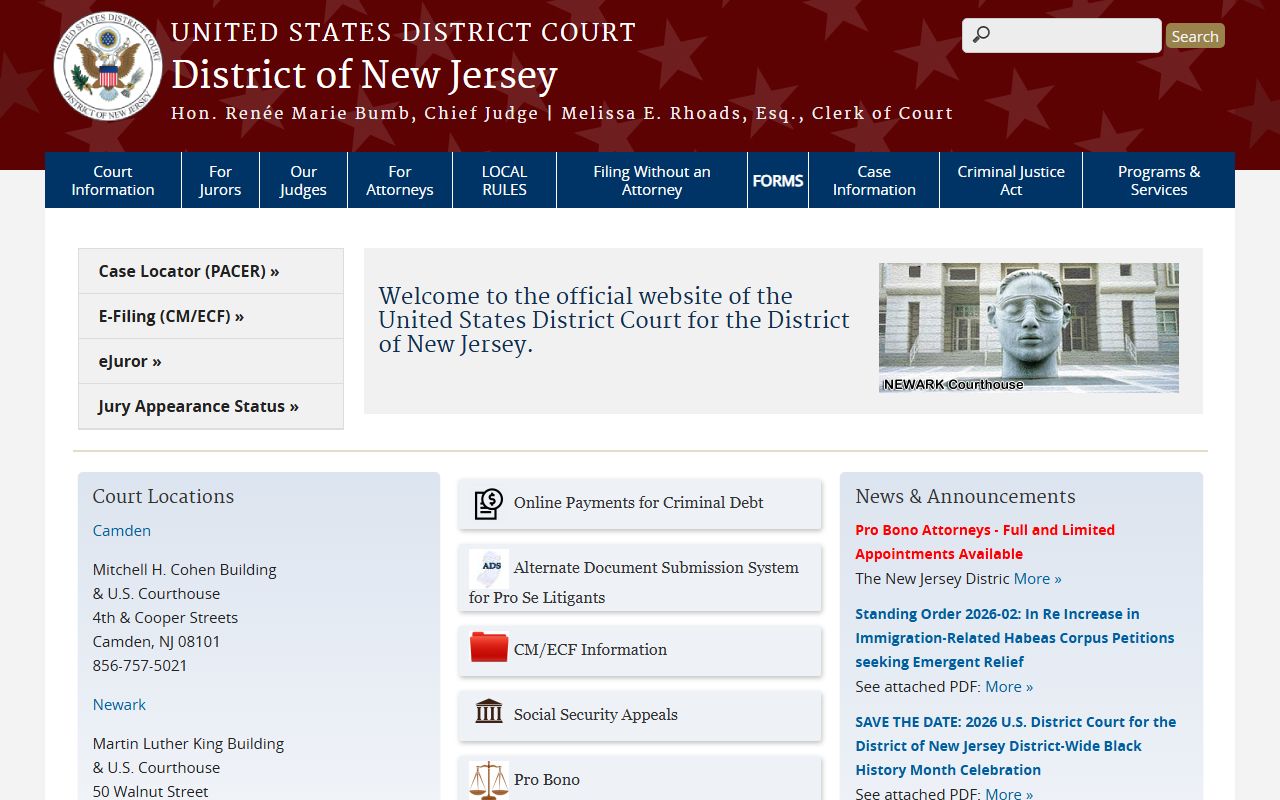Open the LOCAL RULES menu item
This screenshot has height=800, width=1280.
point(504,180)
